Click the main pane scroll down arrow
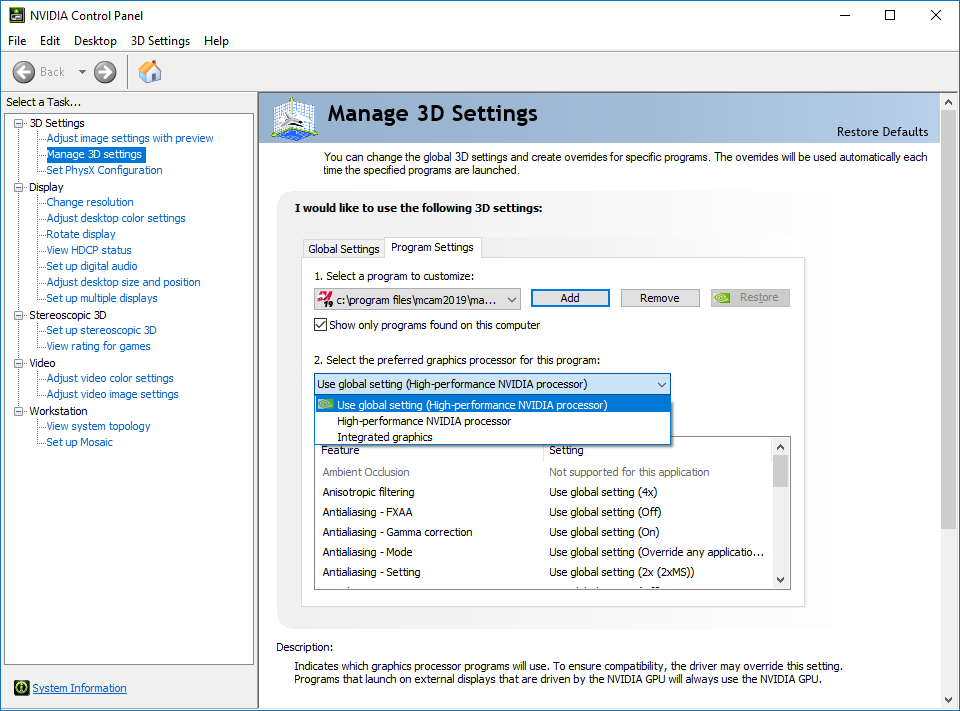 click(948, 699)
